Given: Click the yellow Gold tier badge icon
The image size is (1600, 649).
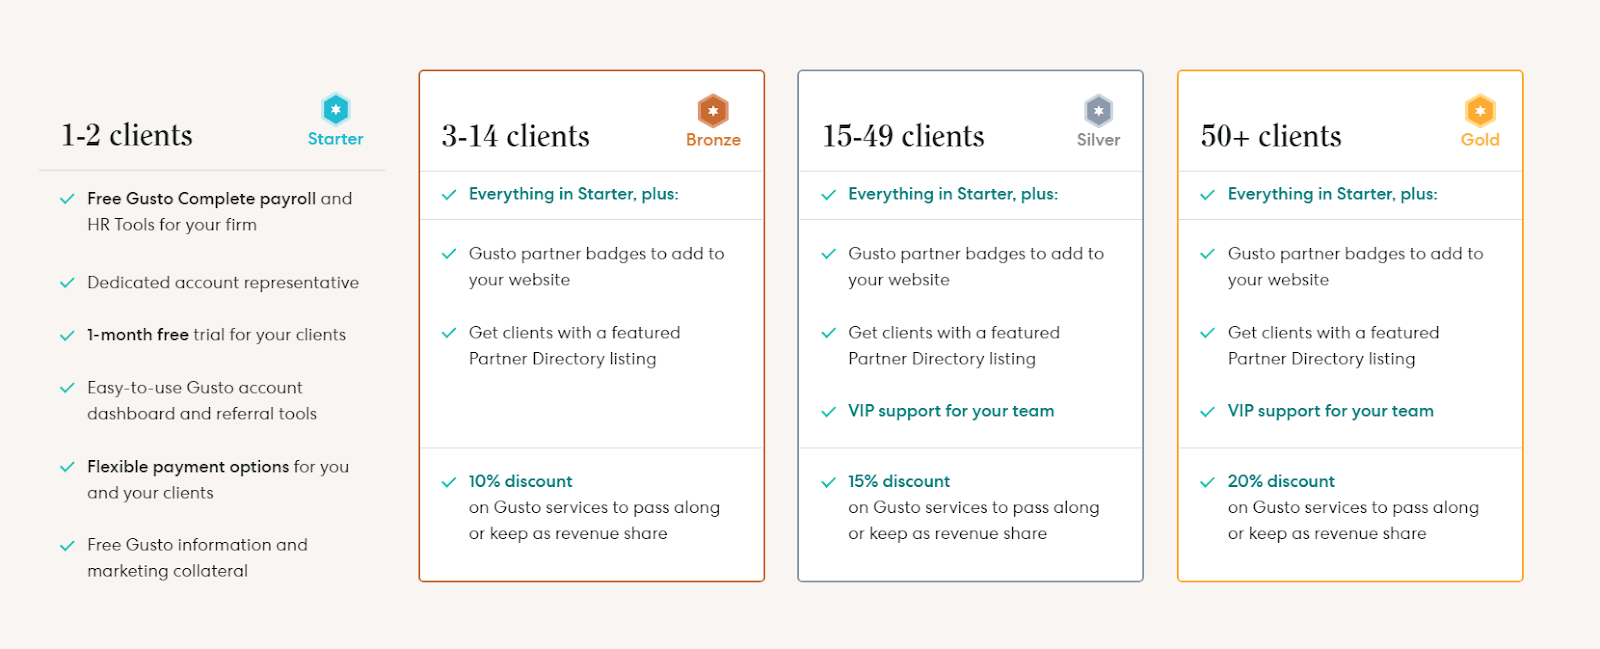Looking at the screenshot, I should [1480, 110].
